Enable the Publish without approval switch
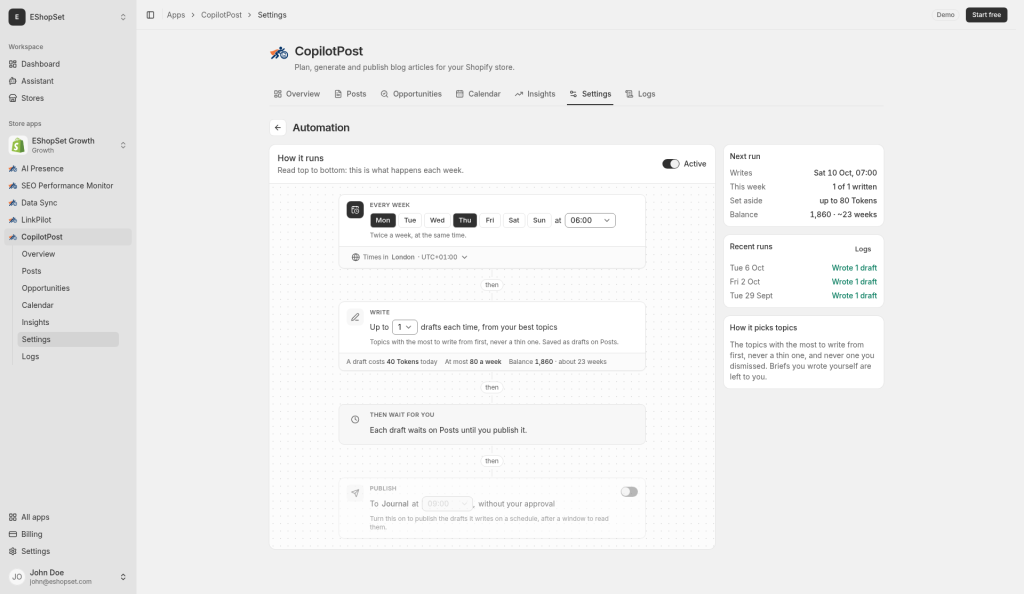 pos(629,492)
